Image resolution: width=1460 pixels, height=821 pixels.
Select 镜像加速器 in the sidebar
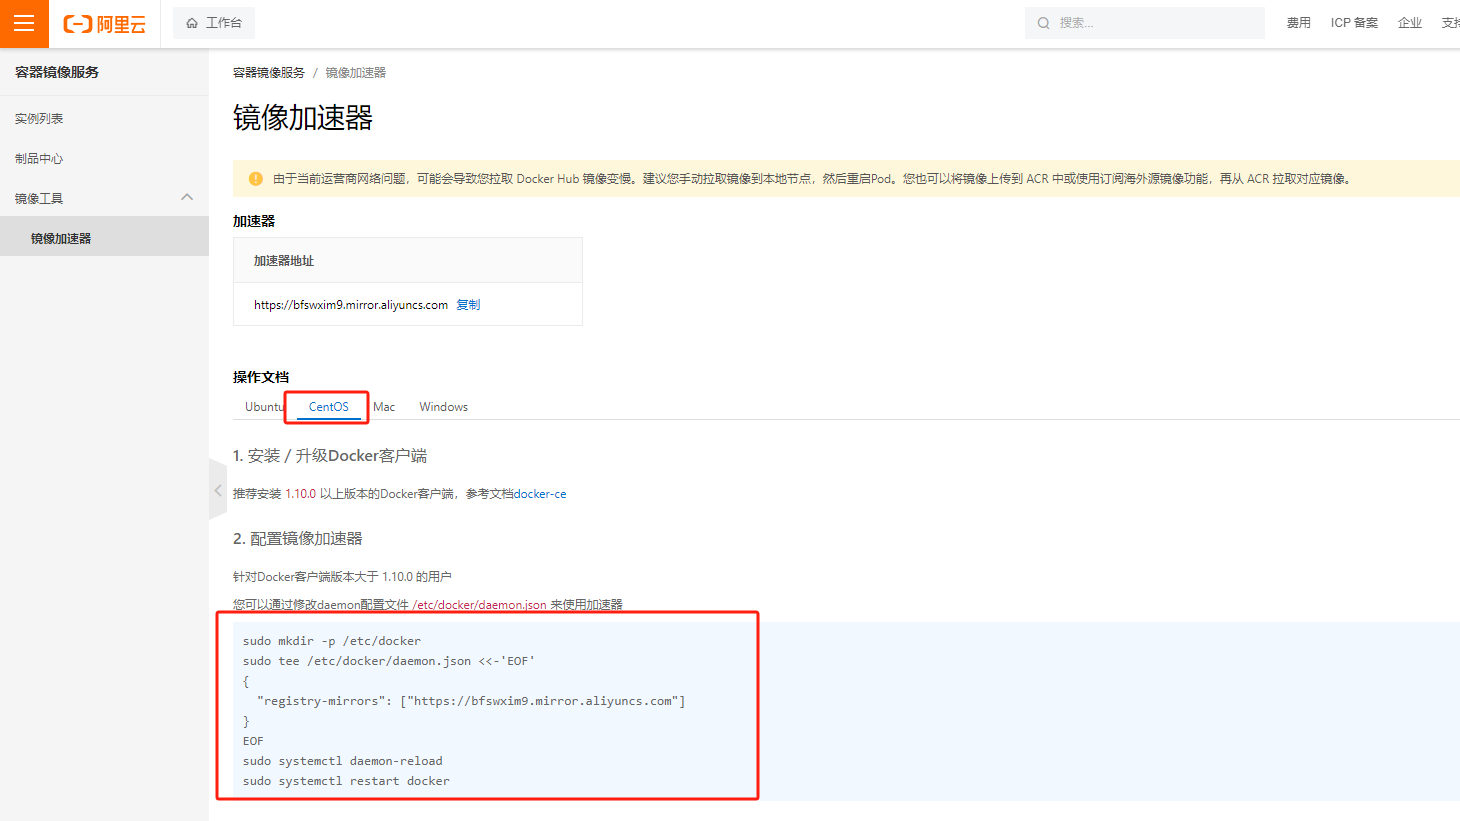(104, 238)
